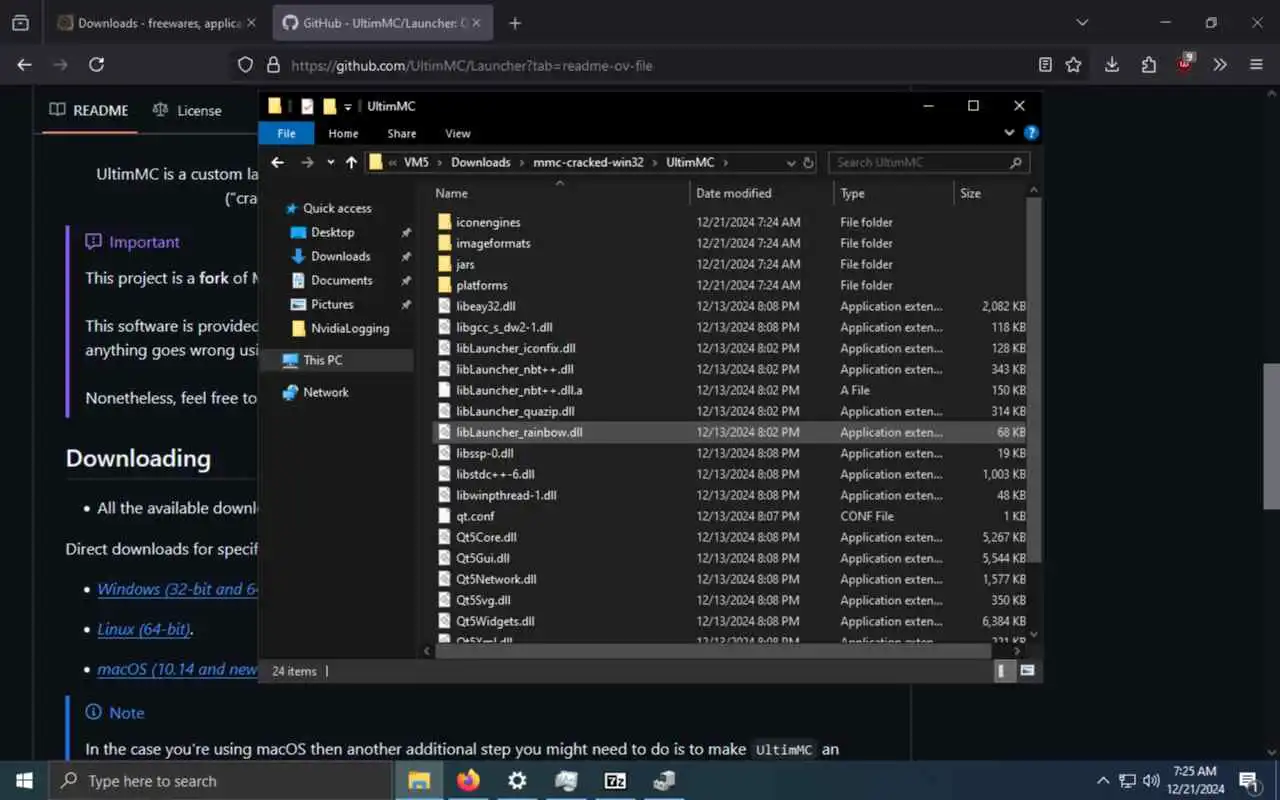Viewport: 1280px width, 800px height.
Task: Select the iconengines folder
Action: 488,222
